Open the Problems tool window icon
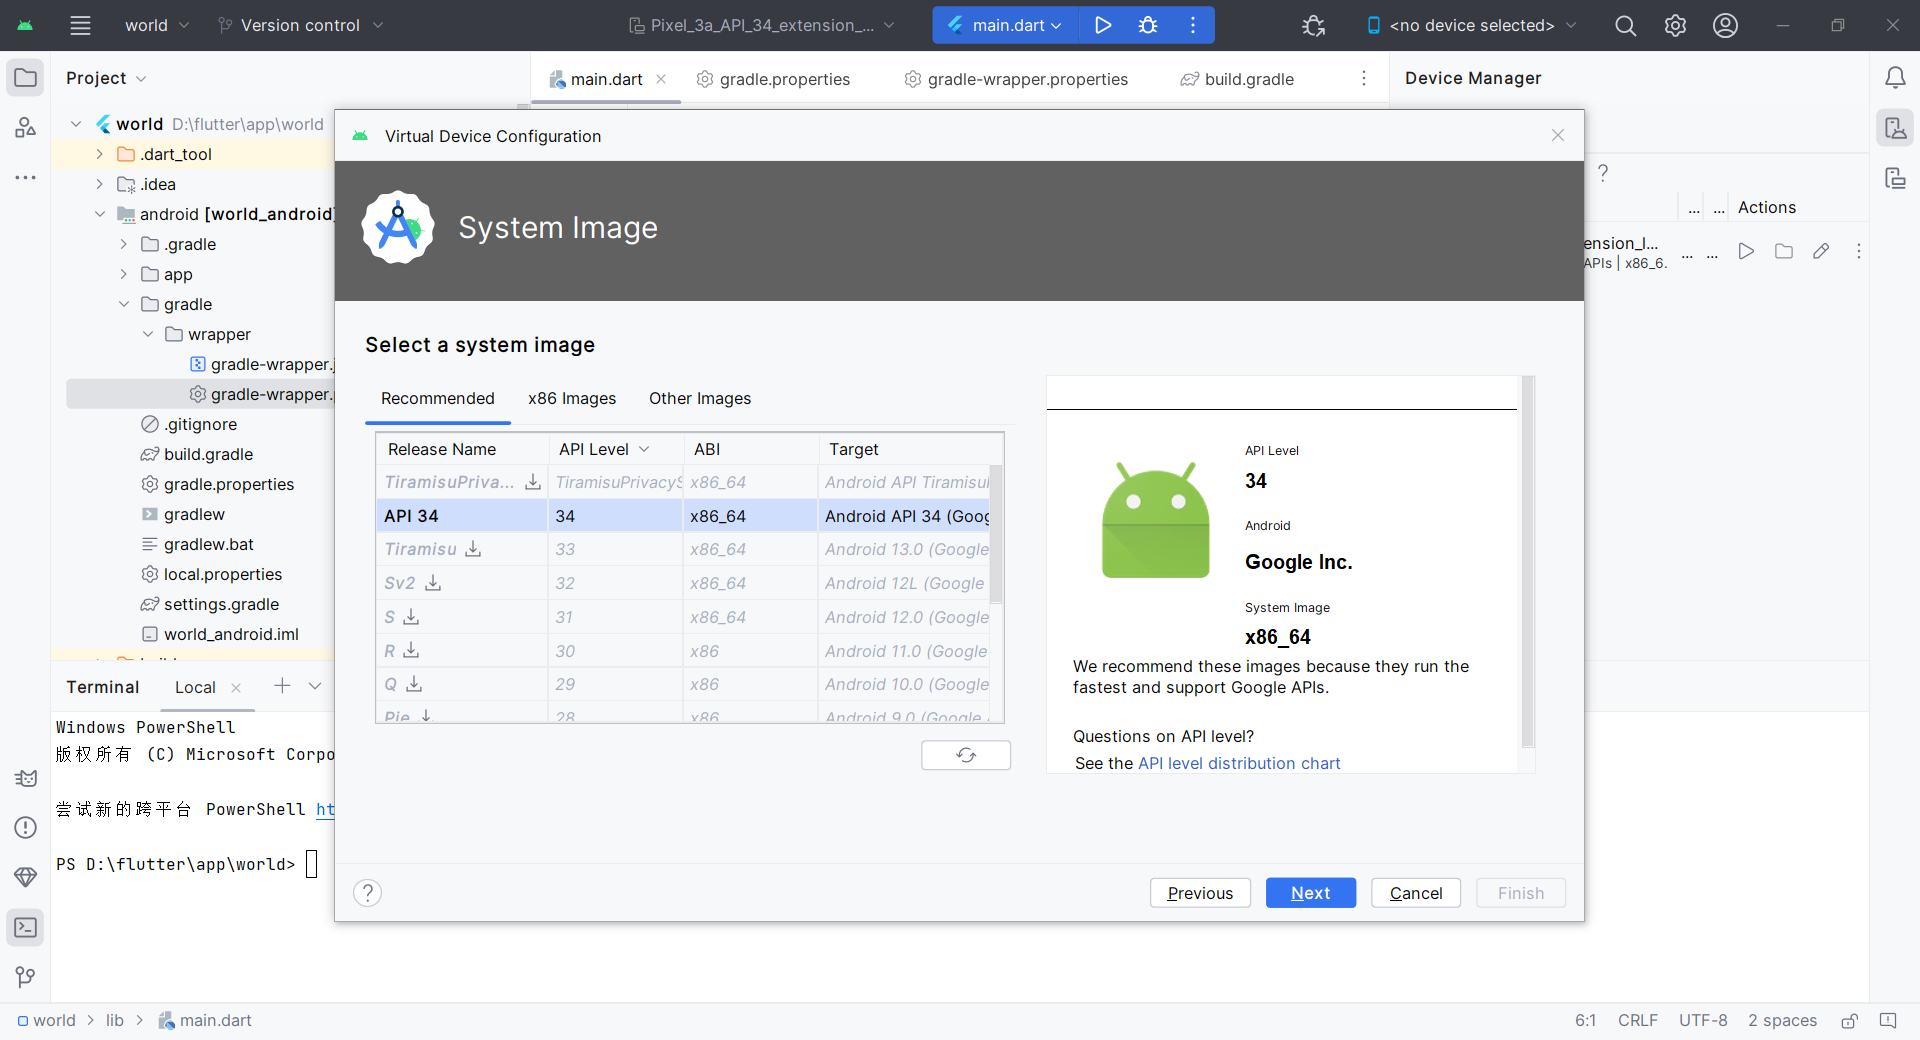Viewport: 1920px width, 1040px height. [x=26, y=827]
